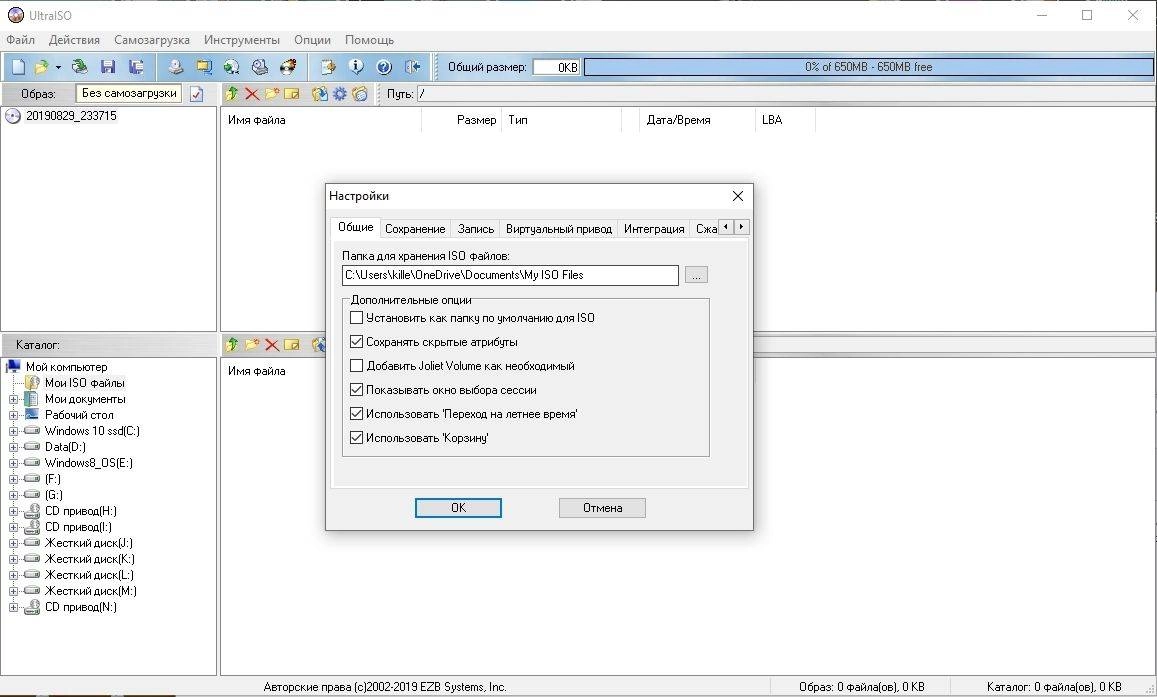Expand the Windows8_OS(E:) drive node
This screenshot has width=1157, height=697.
13,463
